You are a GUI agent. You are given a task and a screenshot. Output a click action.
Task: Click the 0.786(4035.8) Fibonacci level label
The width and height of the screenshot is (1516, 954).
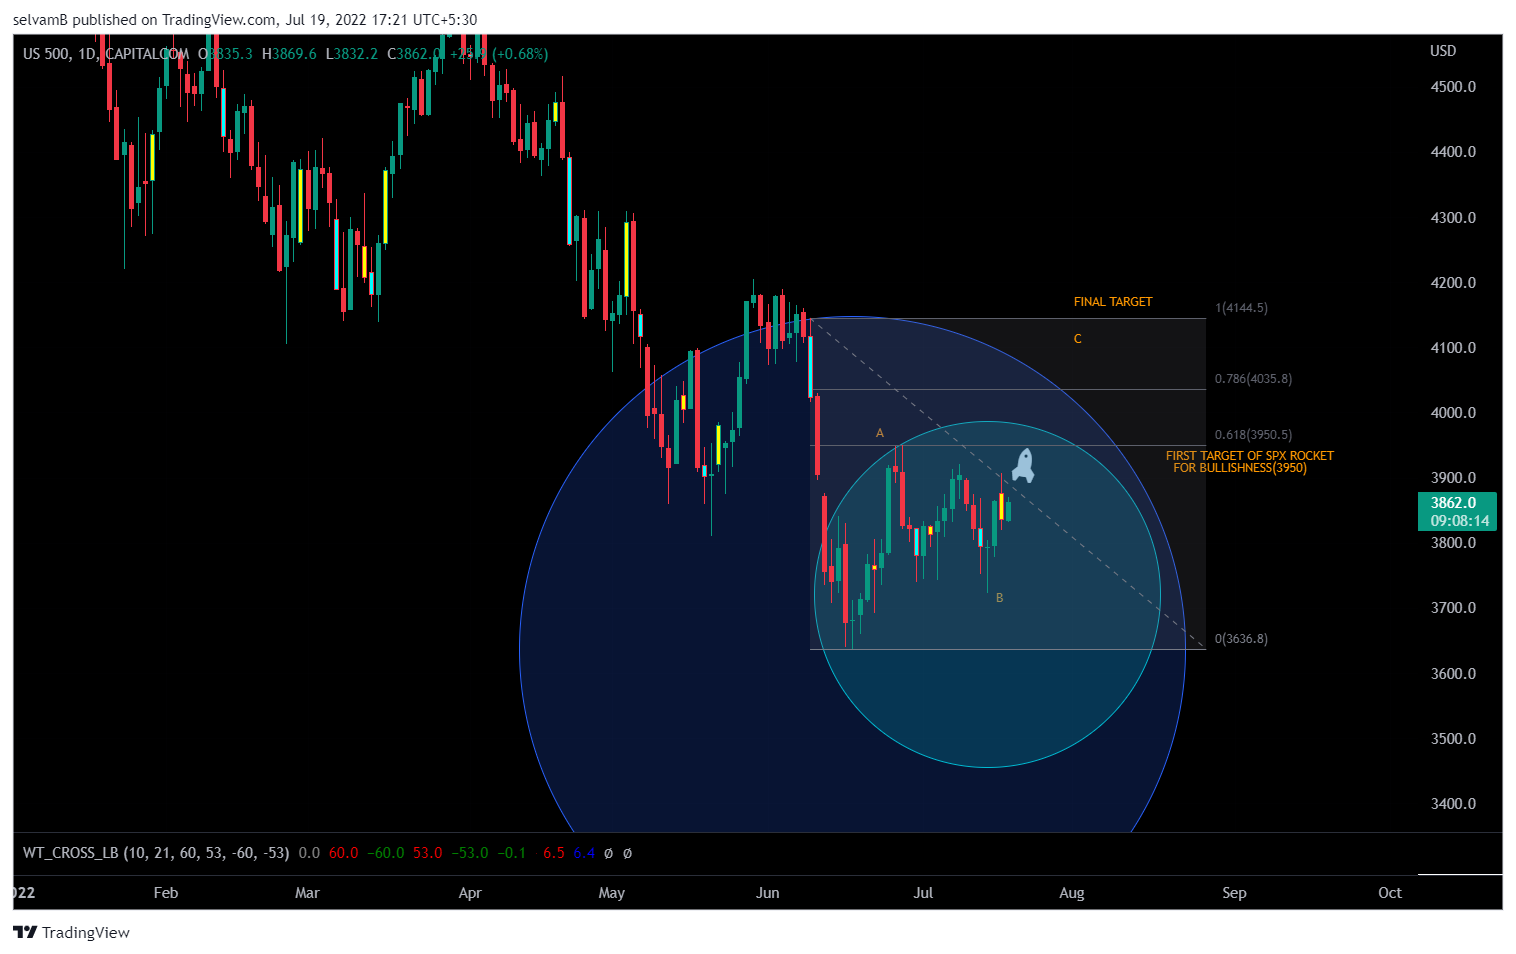1253,379
